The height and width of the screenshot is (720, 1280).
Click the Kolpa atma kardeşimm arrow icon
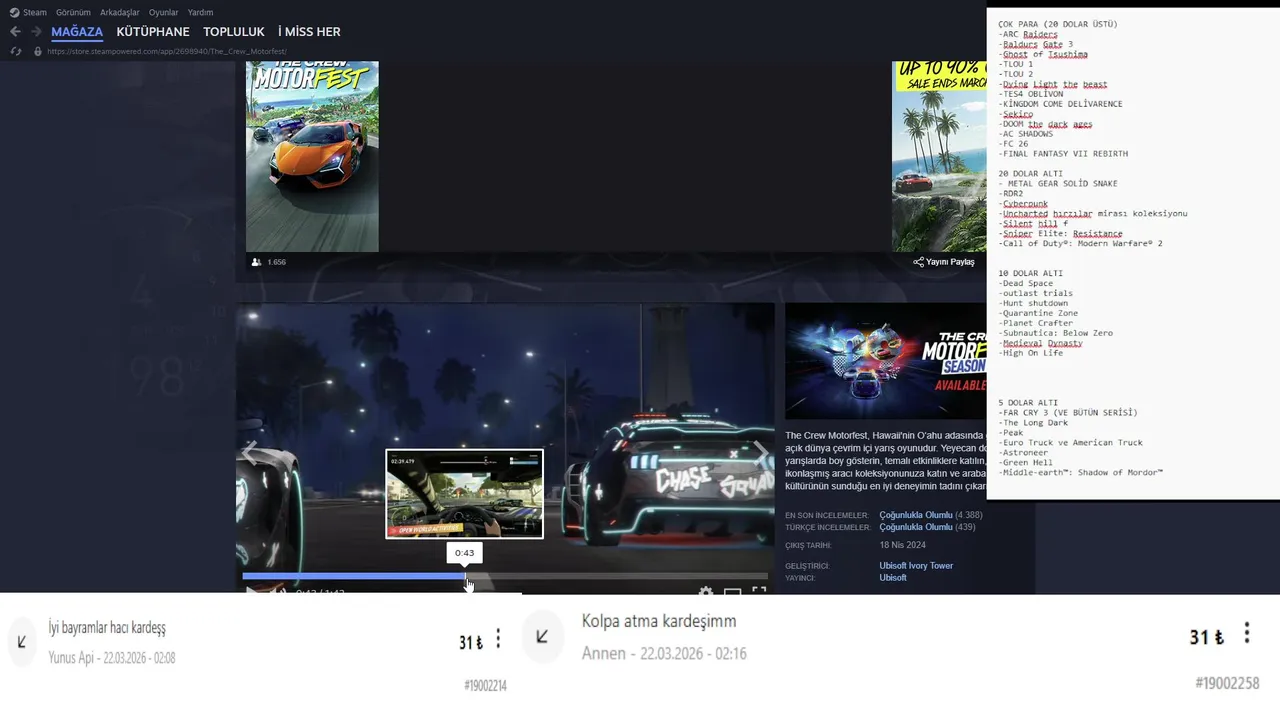click(542, 637)
